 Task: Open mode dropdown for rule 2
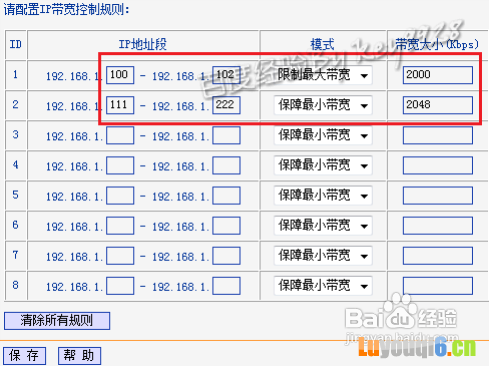[323, 105]
